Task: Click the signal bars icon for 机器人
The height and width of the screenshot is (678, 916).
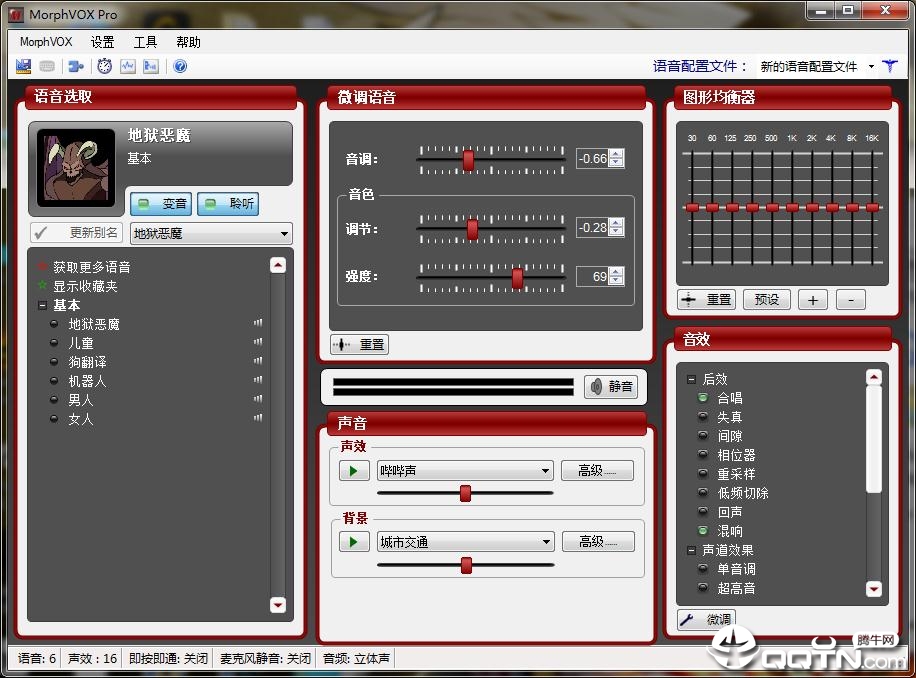Action: [258, 380]
